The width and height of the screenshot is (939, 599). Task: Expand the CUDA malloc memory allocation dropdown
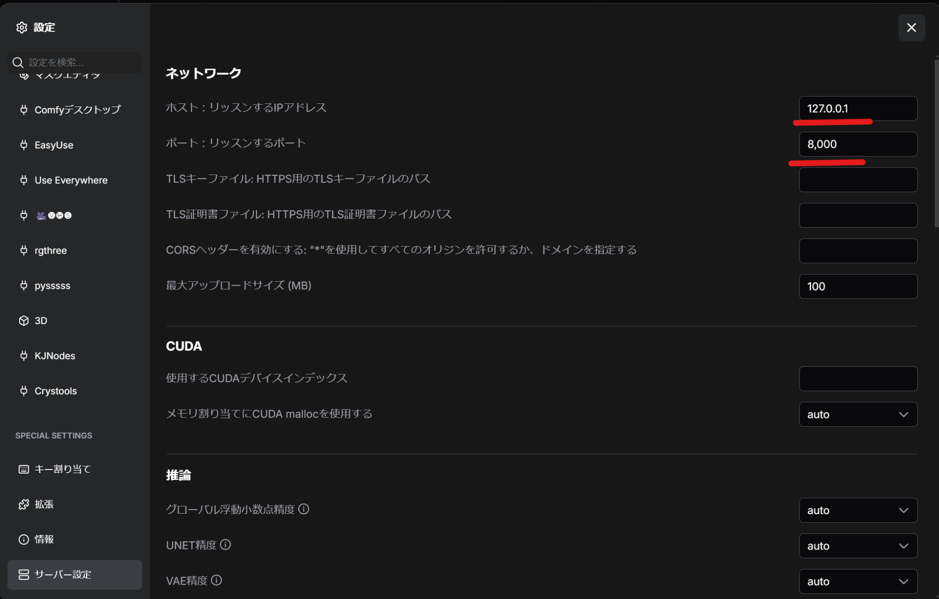[x=857, y=414]
